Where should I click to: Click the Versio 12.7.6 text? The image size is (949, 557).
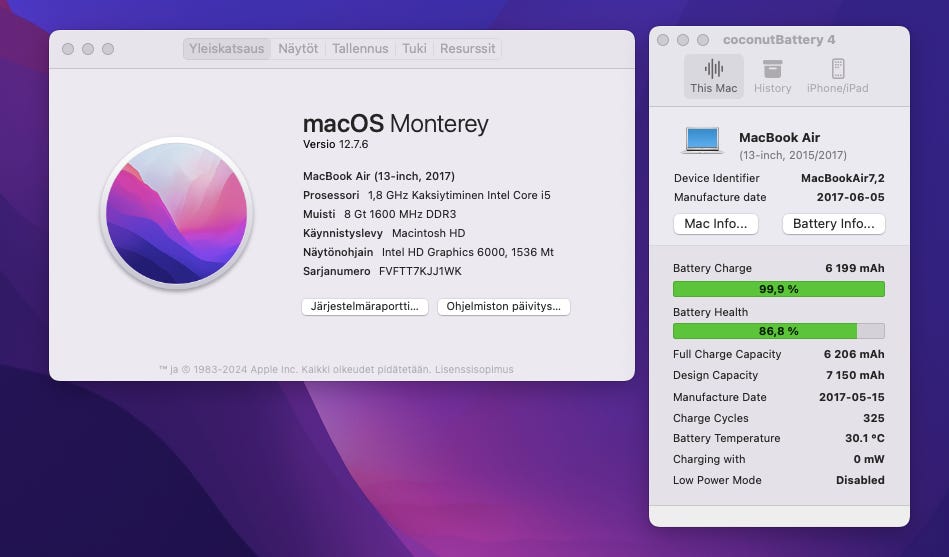(x=335, y=144)
